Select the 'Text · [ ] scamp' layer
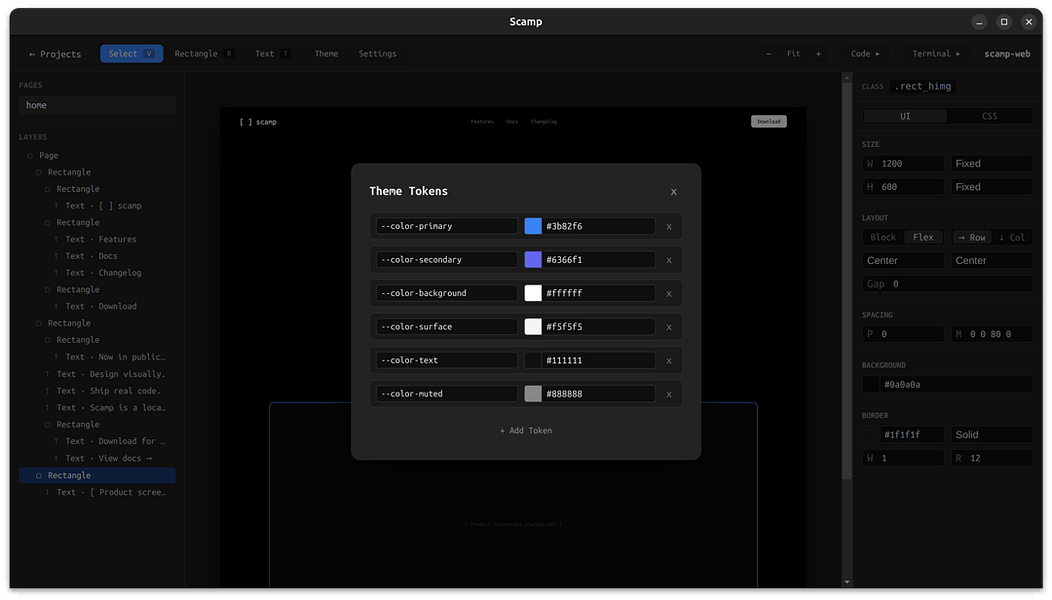1052x600 pixels. [x=97, y=205]
